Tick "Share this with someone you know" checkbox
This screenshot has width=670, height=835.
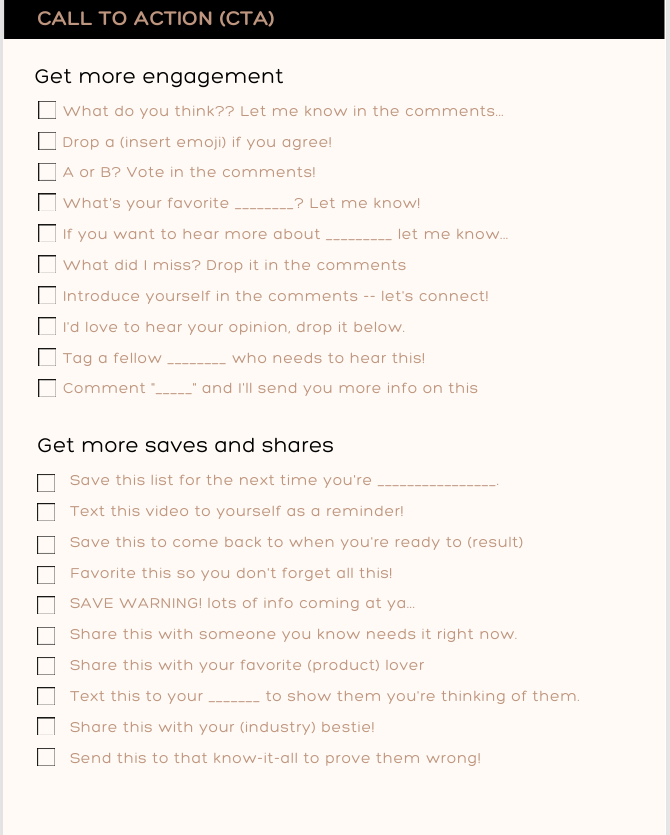coord(46,635)
